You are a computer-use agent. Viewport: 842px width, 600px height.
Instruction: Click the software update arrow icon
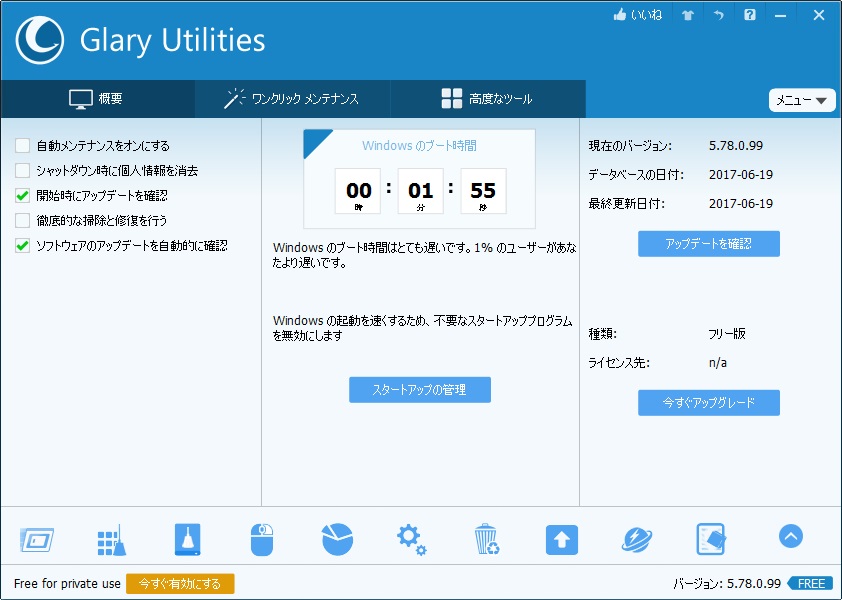pyautogui.click(x=561, y=537)
